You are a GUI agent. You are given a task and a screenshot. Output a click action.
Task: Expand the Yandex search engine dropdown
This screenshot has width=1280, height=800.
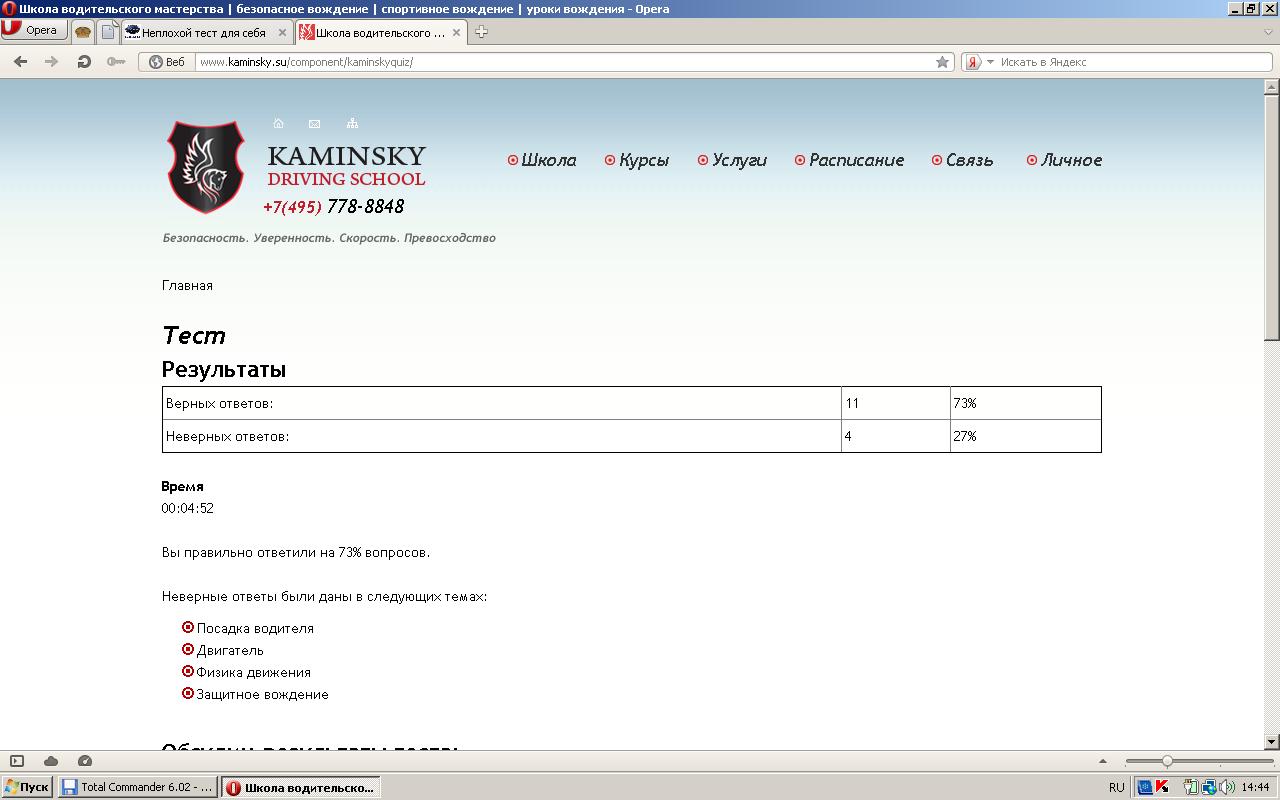pos(990,62)
